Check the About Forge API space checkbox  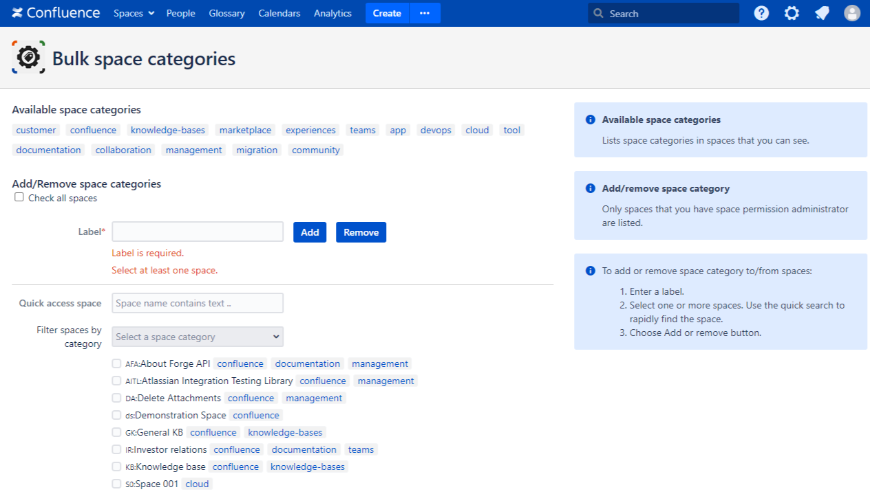coord(117,364)
